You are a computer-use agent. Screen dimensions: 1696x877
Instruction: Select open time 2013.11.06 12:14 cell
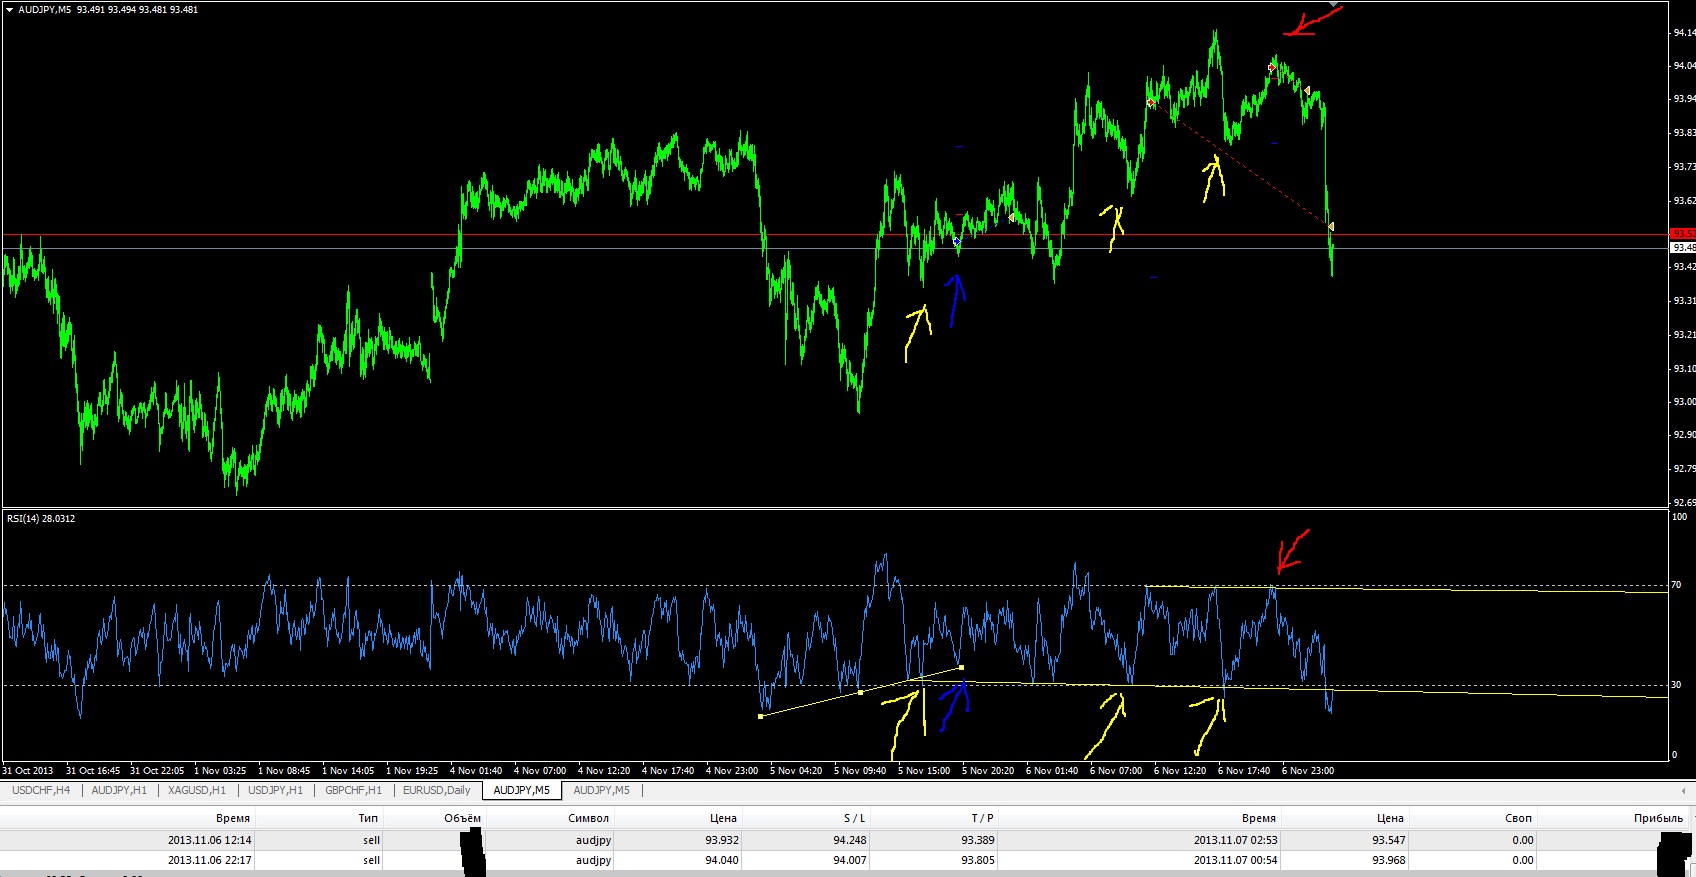click(209, 840)
